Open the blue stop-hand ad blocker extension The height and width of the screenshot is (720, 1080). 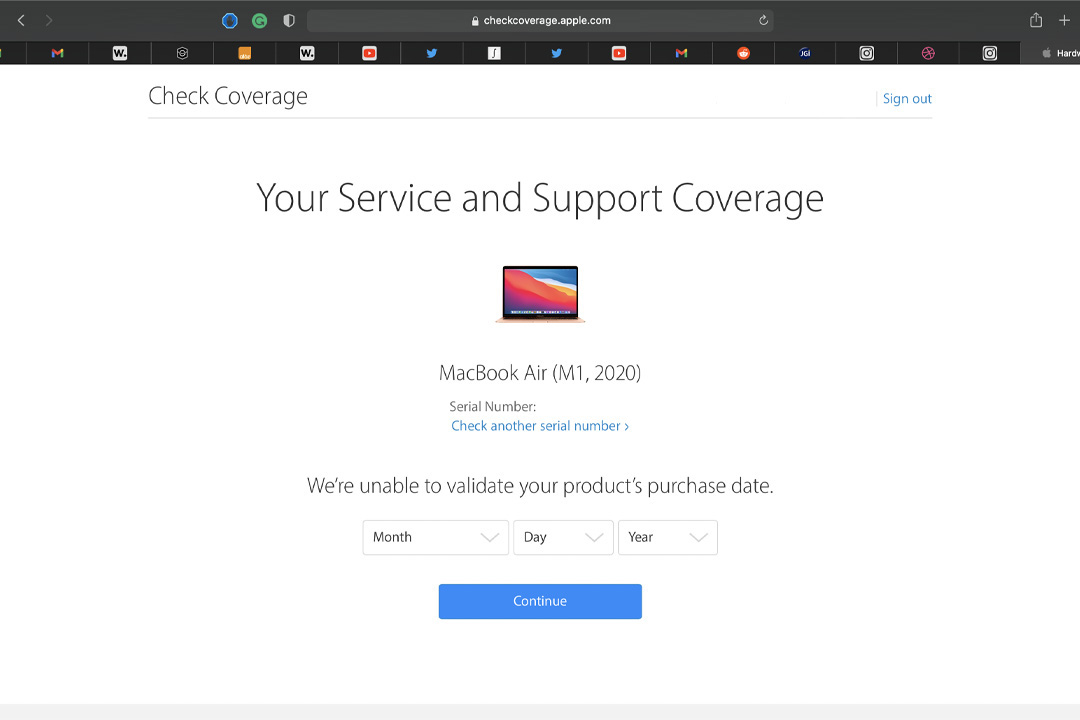click(x=230, y=21)
